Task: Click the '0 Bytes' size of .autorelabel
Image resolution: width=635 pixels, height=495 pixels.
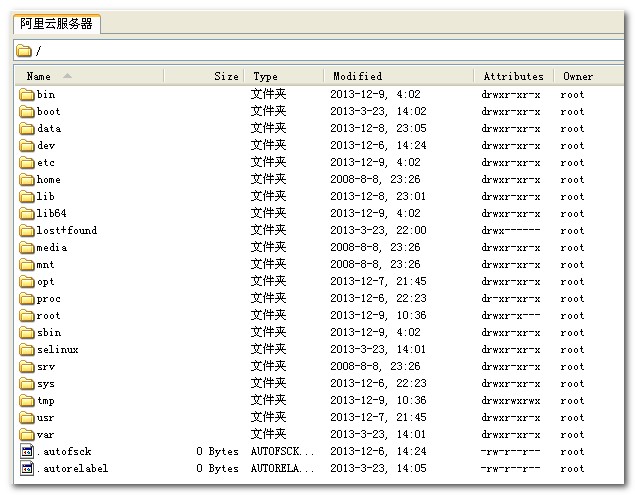Action: click(217, 468)
